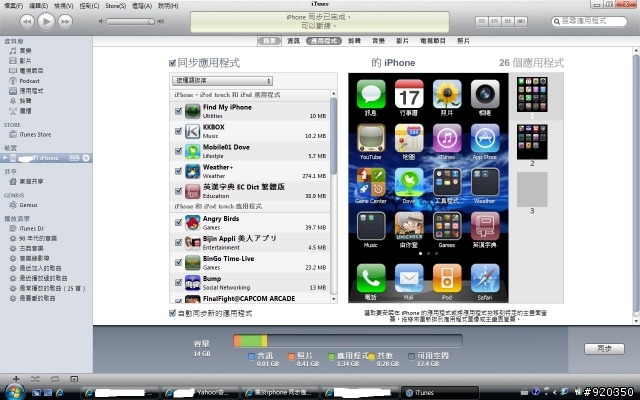Viewport: 640px width, 400px height.
Task: Uncheck the Mobile01 Dove app checkbox
Action: [178, 151]
